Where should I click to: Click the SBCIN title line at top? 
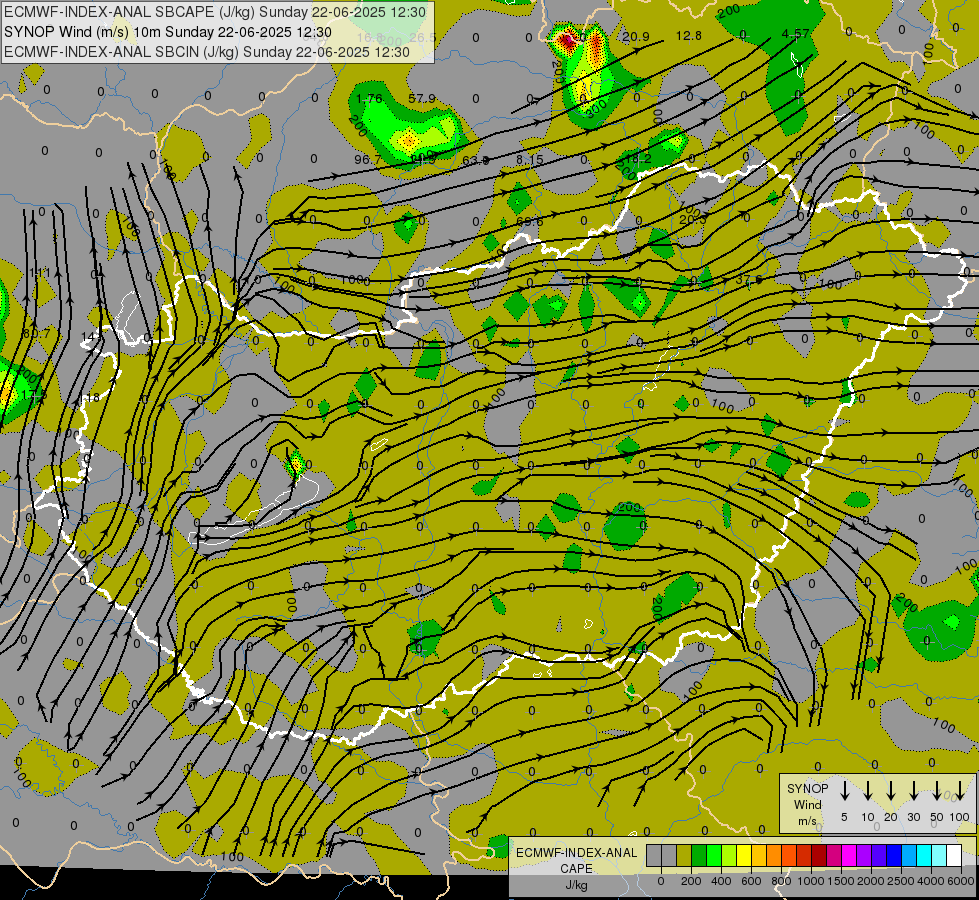[207, 52]
